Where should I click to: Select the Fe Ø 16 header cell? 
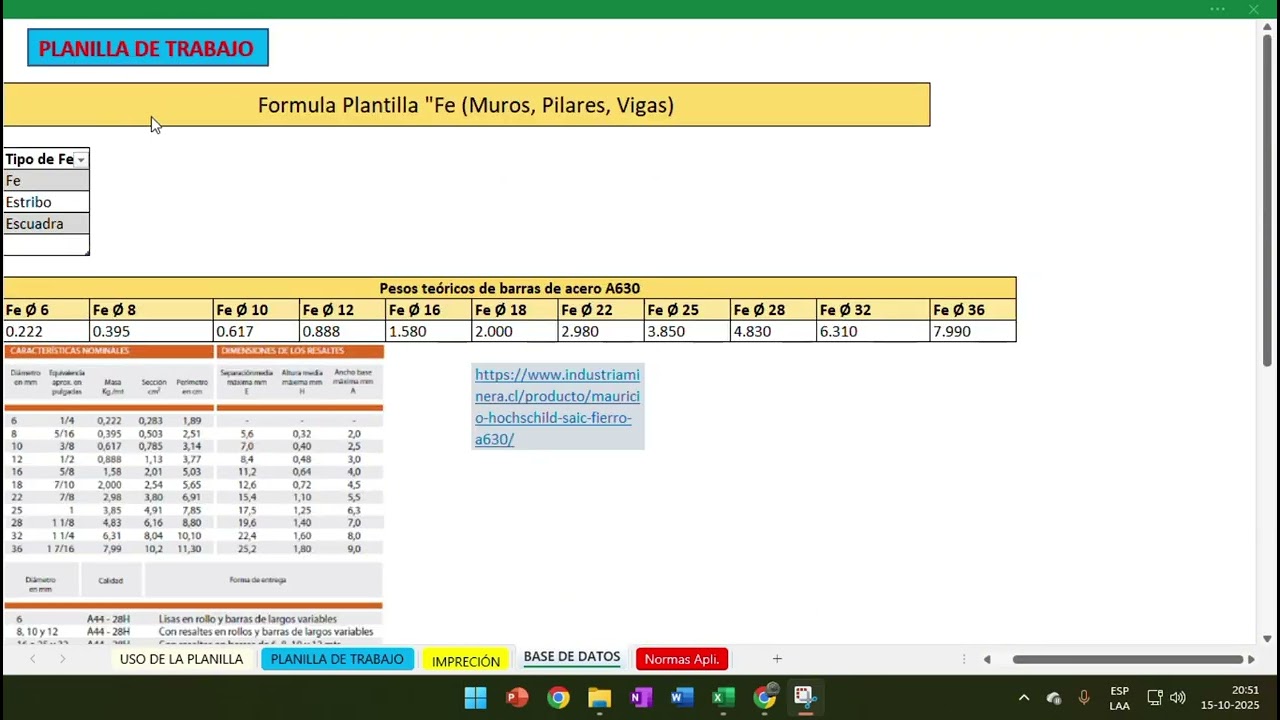[428, 310]
